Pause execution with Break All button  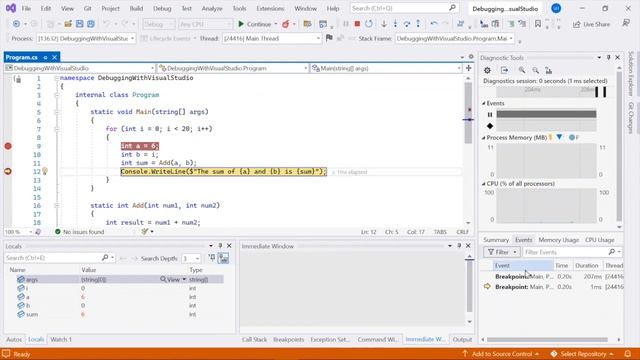point(346,24)
